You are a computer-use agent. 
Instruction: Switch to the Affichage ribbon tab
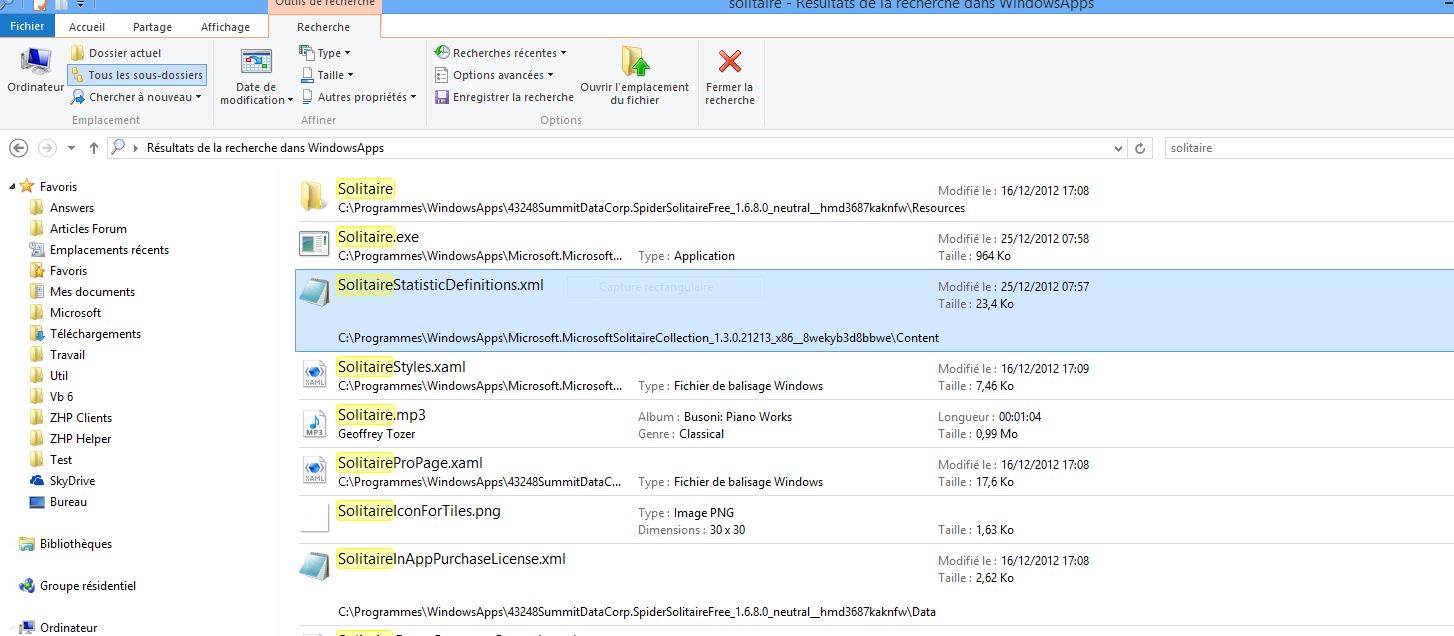(x=226, y=27)
